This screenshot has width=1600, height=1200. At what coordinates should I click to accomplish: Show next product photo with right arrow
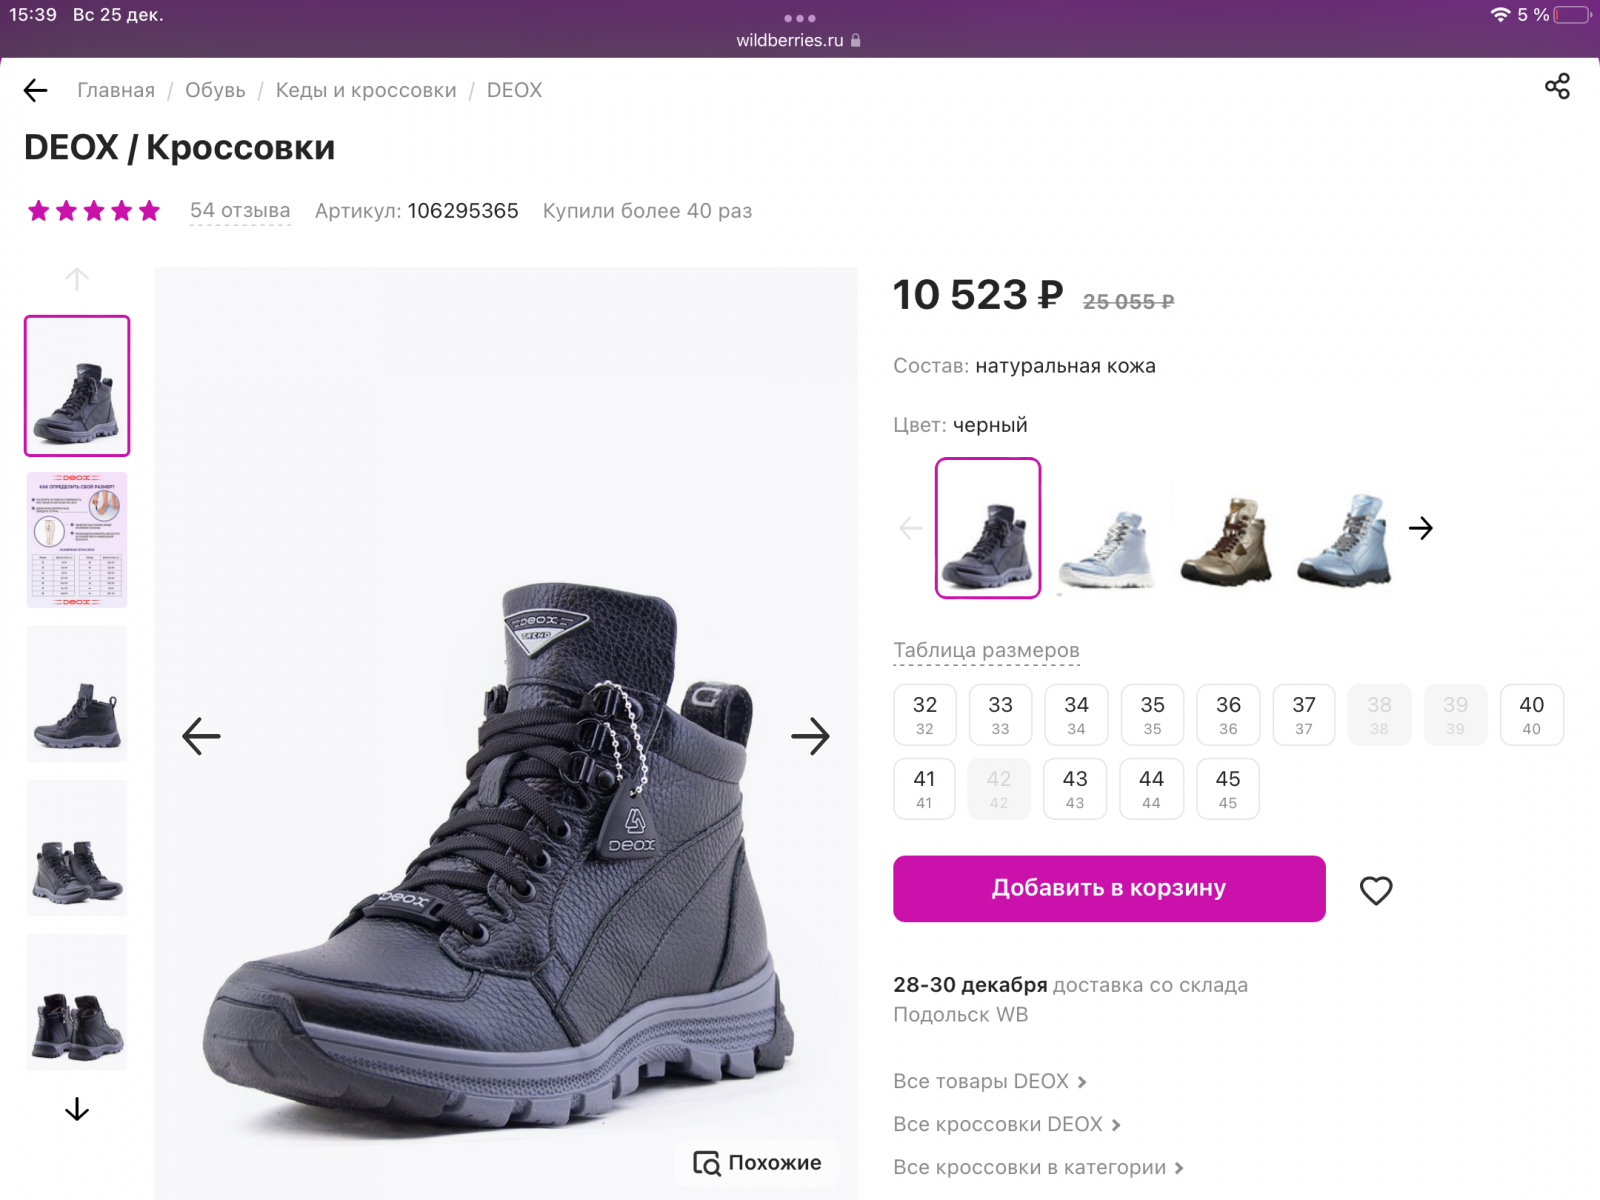click(x=810, y=737)
